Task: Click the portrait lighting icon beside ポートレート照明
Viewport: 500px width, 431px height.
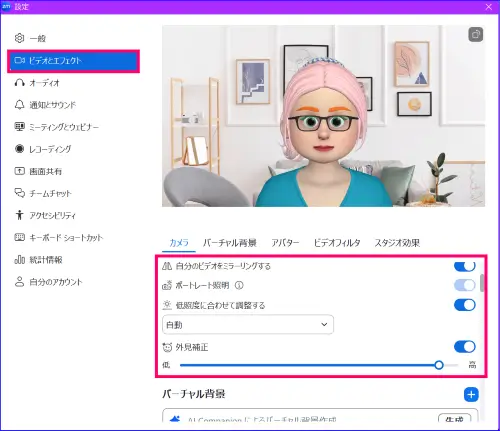Action: pyautogui.click(x=167, y=285)
